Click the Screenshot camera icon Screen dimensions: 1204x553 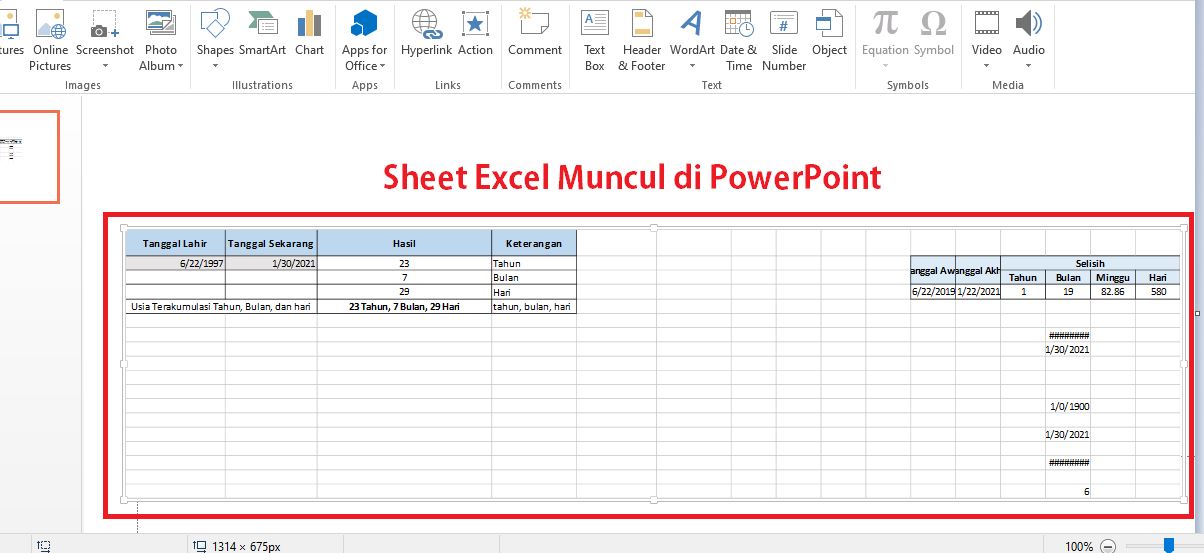point(104,24)
